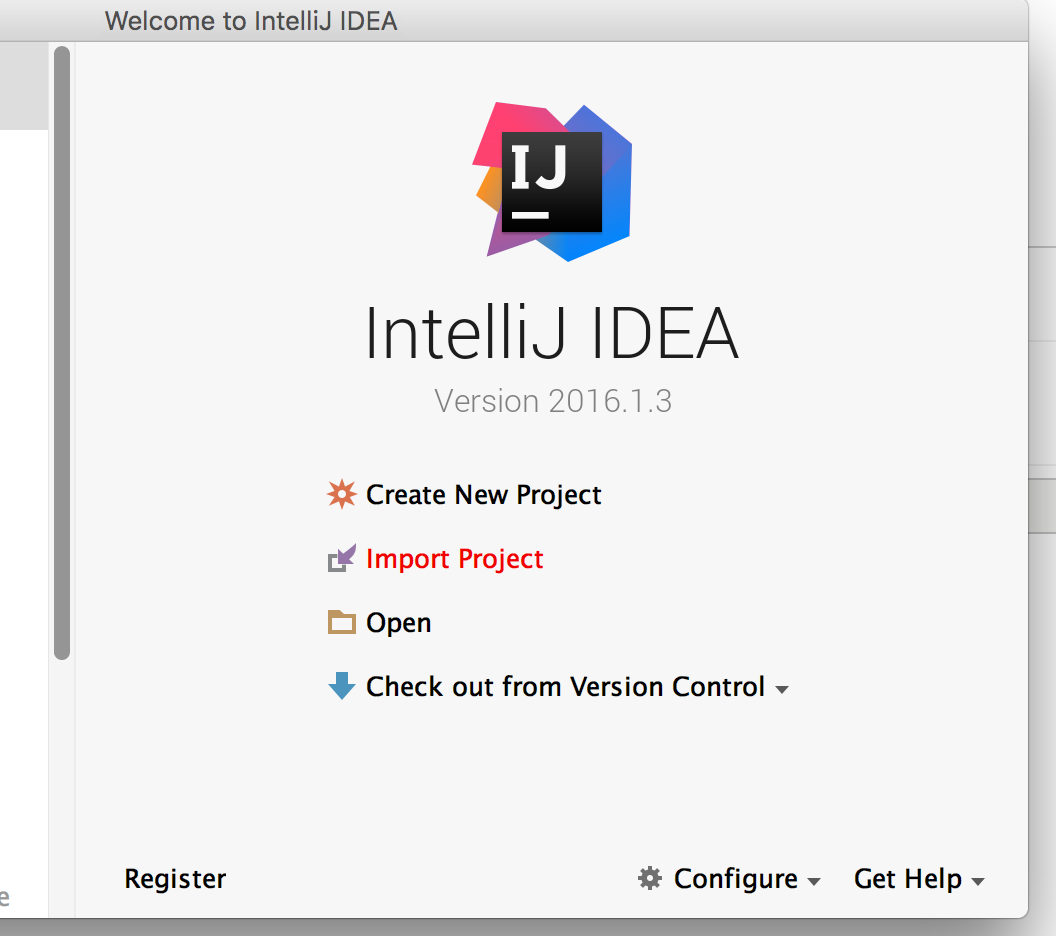Click the IJ IntelliJ IDEA logo

pyautogui.click(x=552, y=182)
